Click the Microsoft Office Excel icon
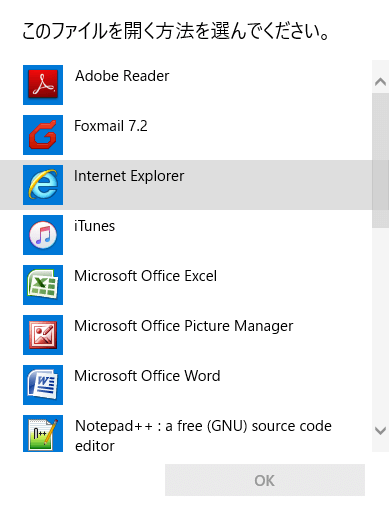 click(43, 285)
